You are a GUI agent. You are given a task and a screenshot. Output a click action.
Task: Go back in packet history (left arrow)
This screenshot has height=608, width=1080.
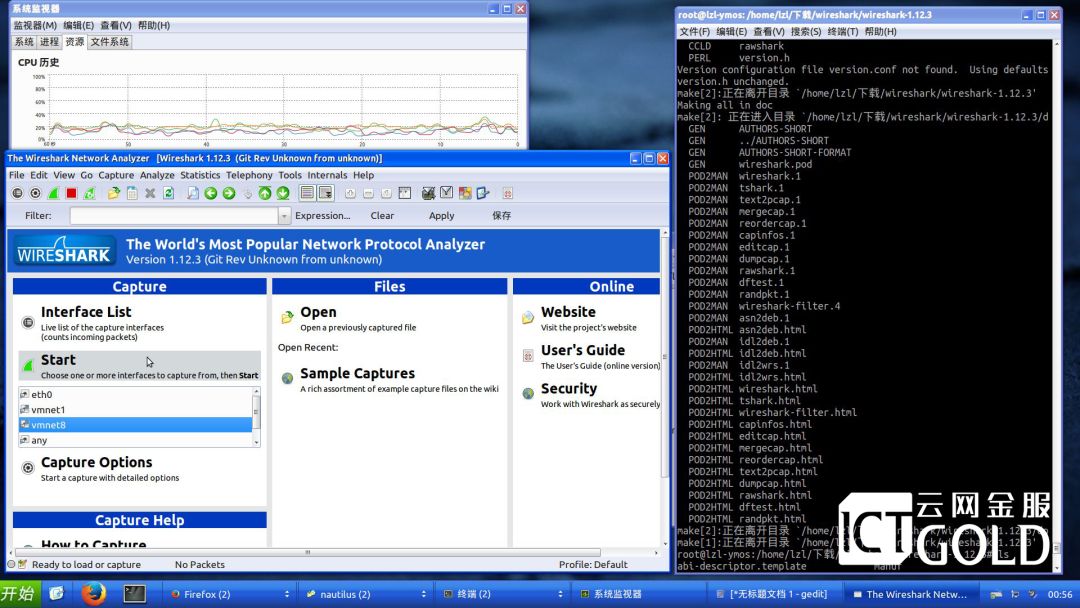211,193
